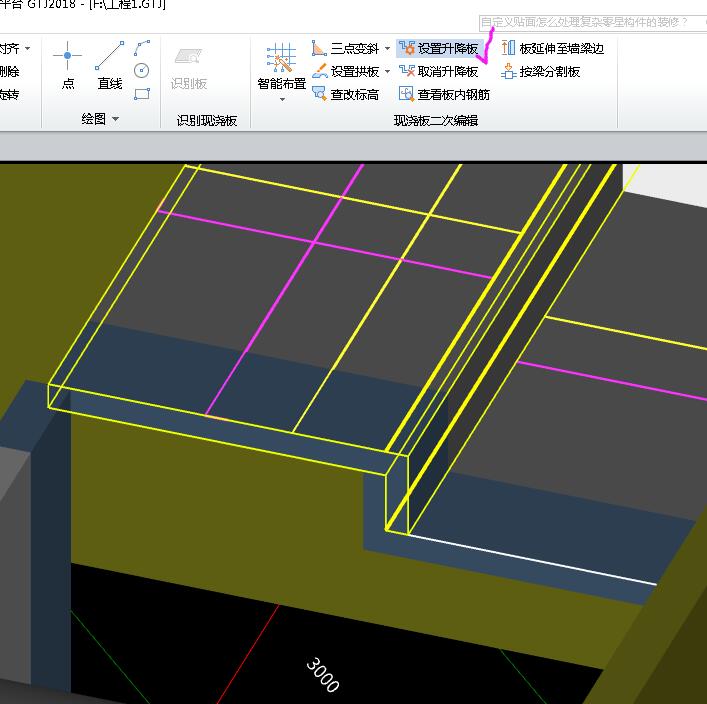Click Cancel Raised/Lowered Slab (取消升降板)

438,71
